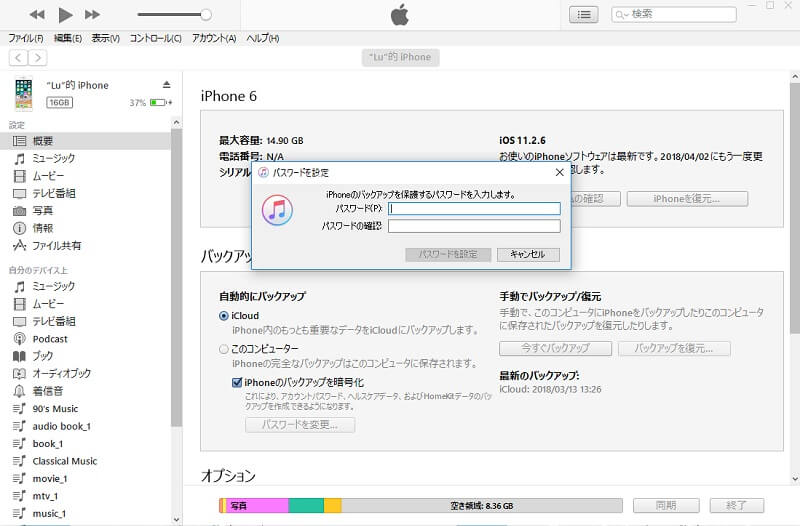Click the 終了 button
The image size is (801, 526).
point(737,506)
